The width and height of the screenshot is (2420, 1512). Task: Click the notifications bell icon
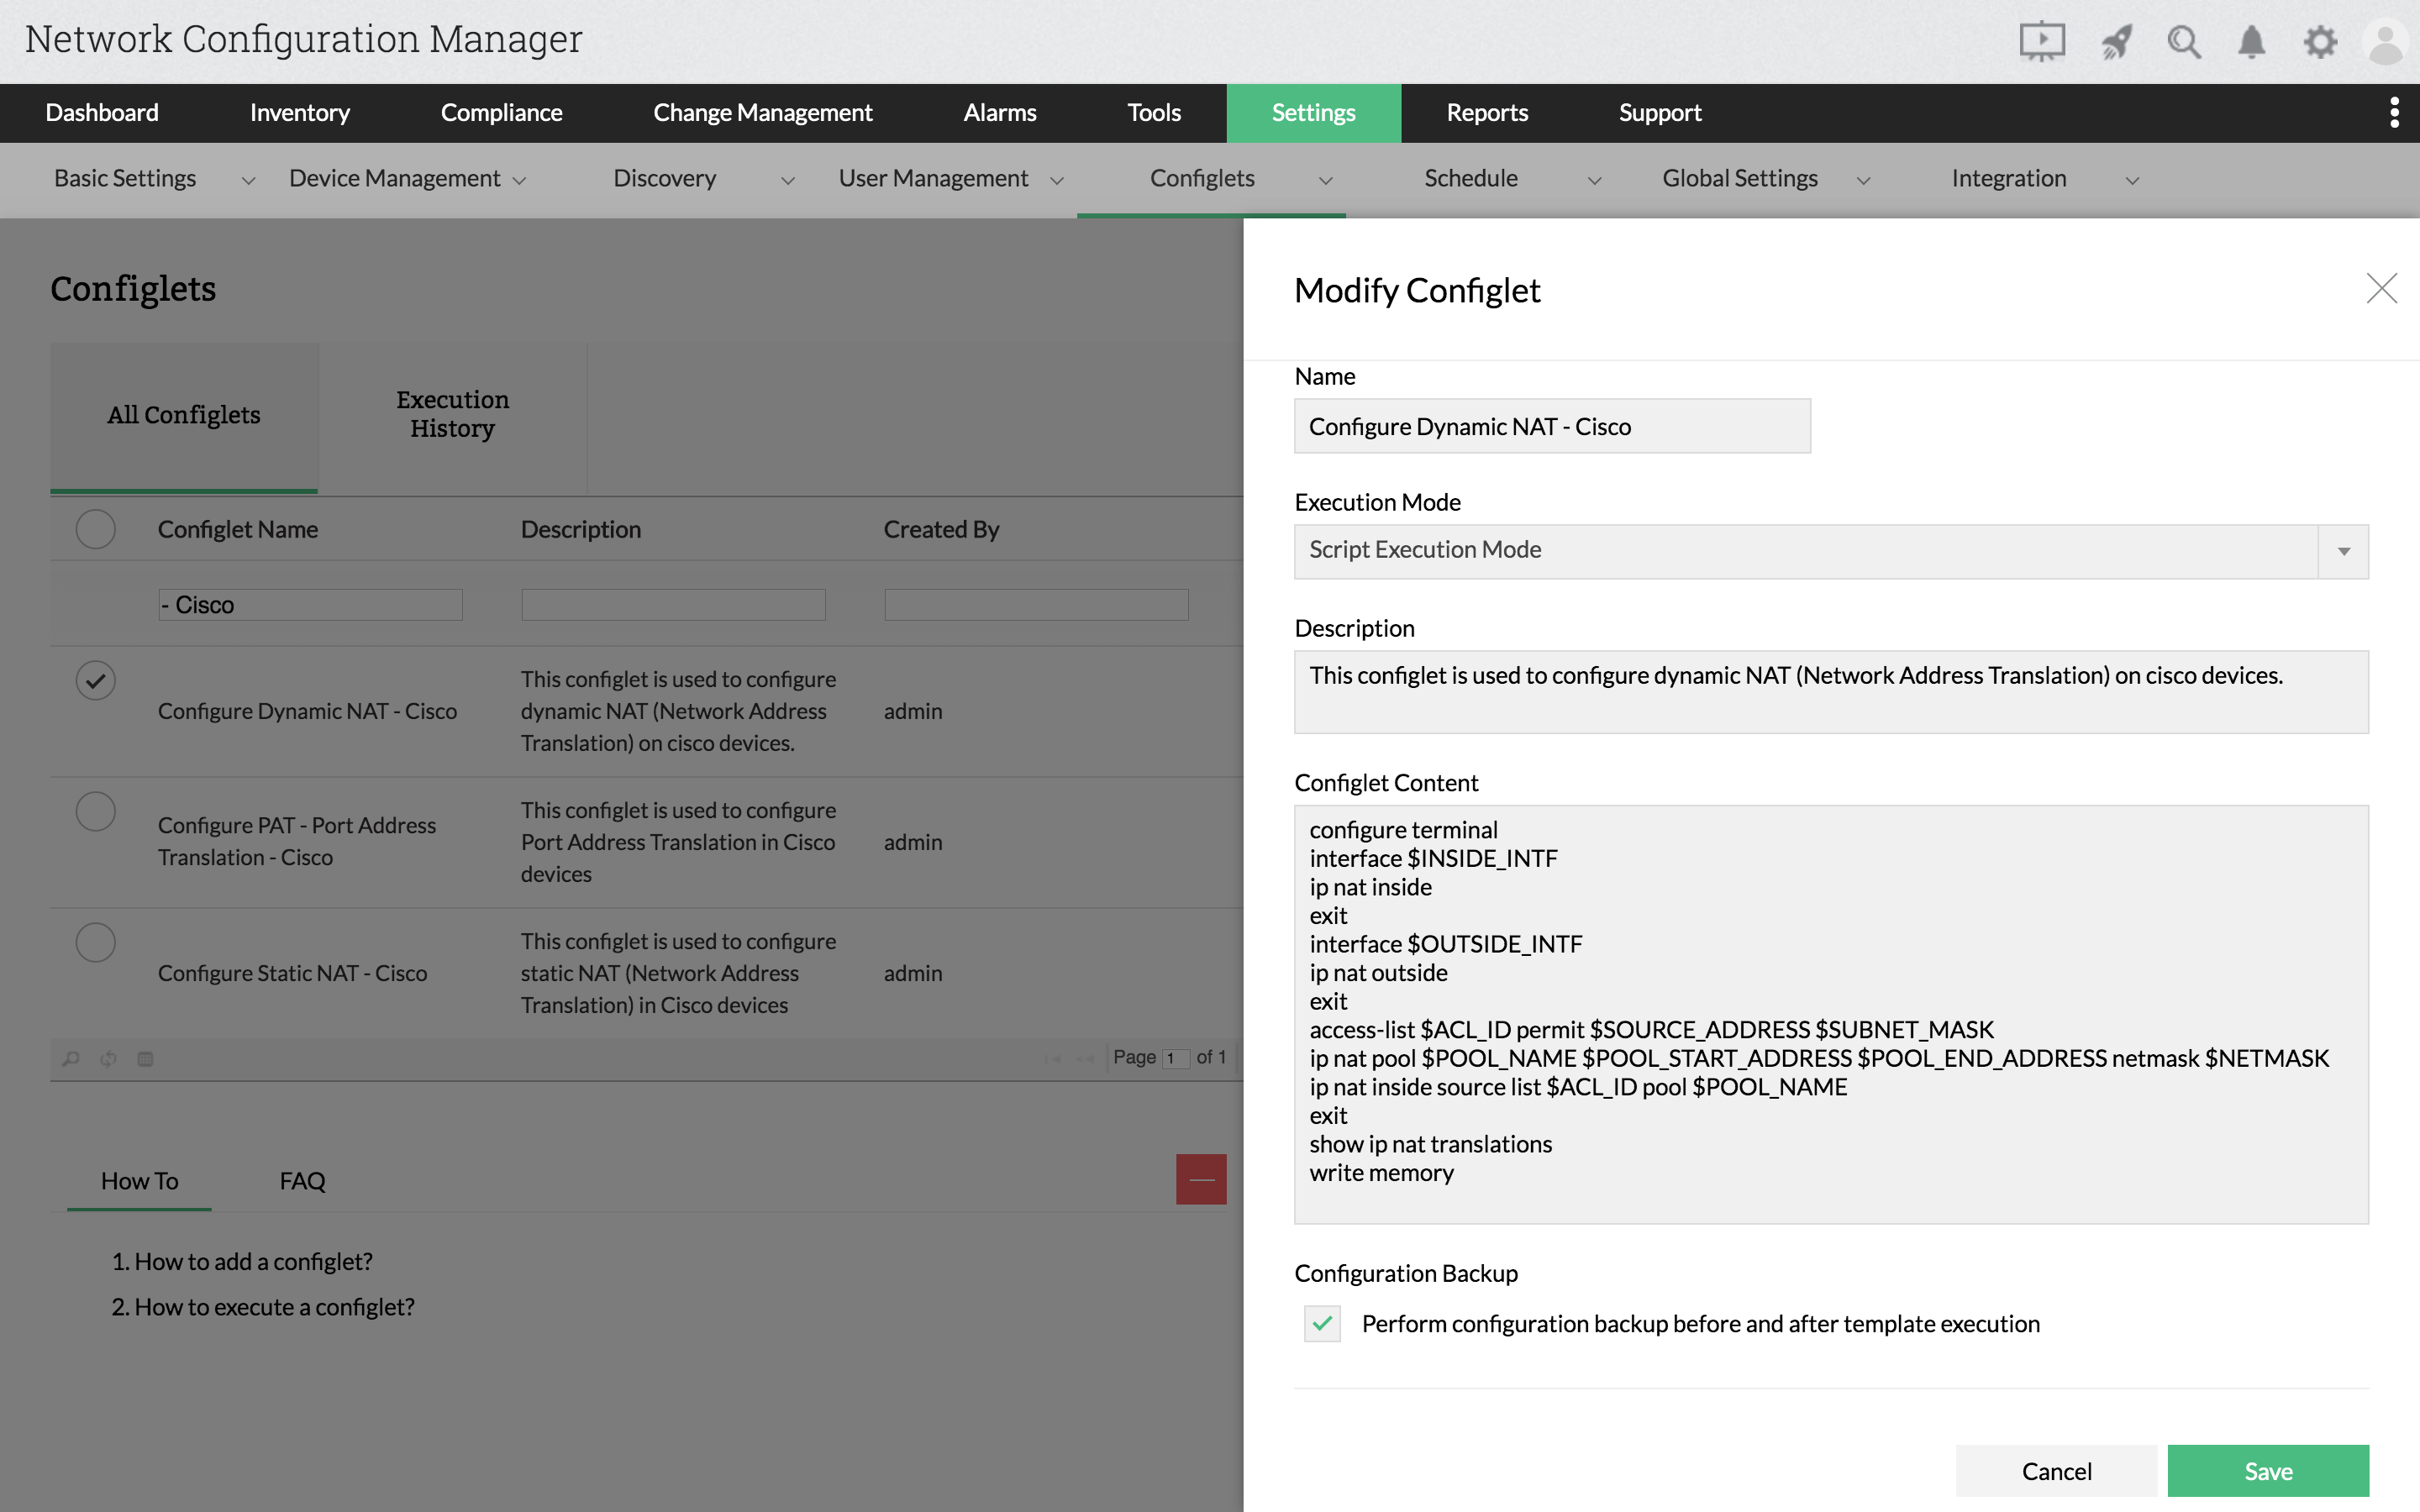(2251, 39)
